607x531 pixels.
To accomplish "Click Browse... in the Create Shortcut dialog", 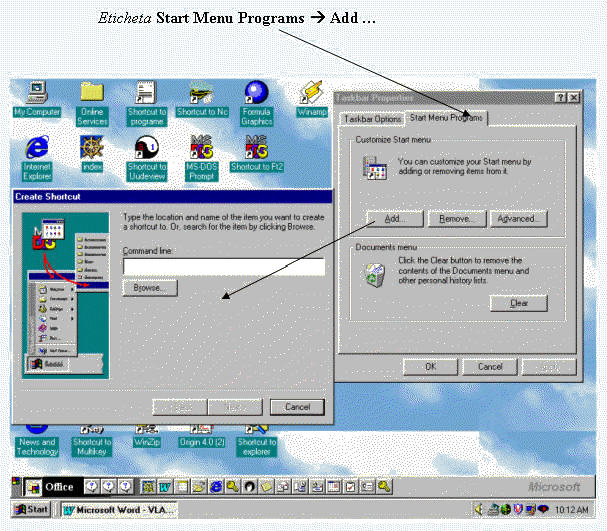I will click(x=150, y=288).
